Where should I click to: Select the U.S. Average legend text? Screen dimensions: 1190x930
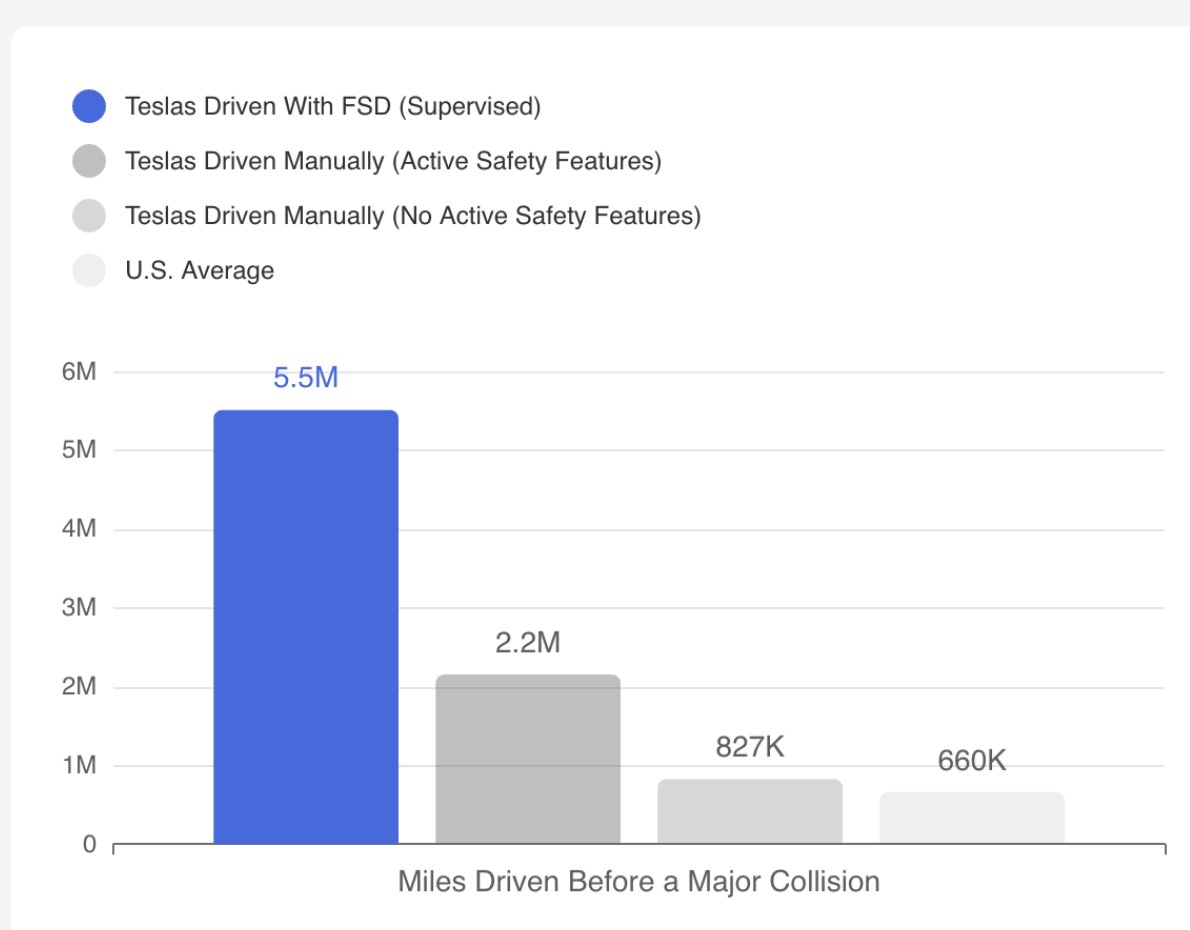[200, 270]
